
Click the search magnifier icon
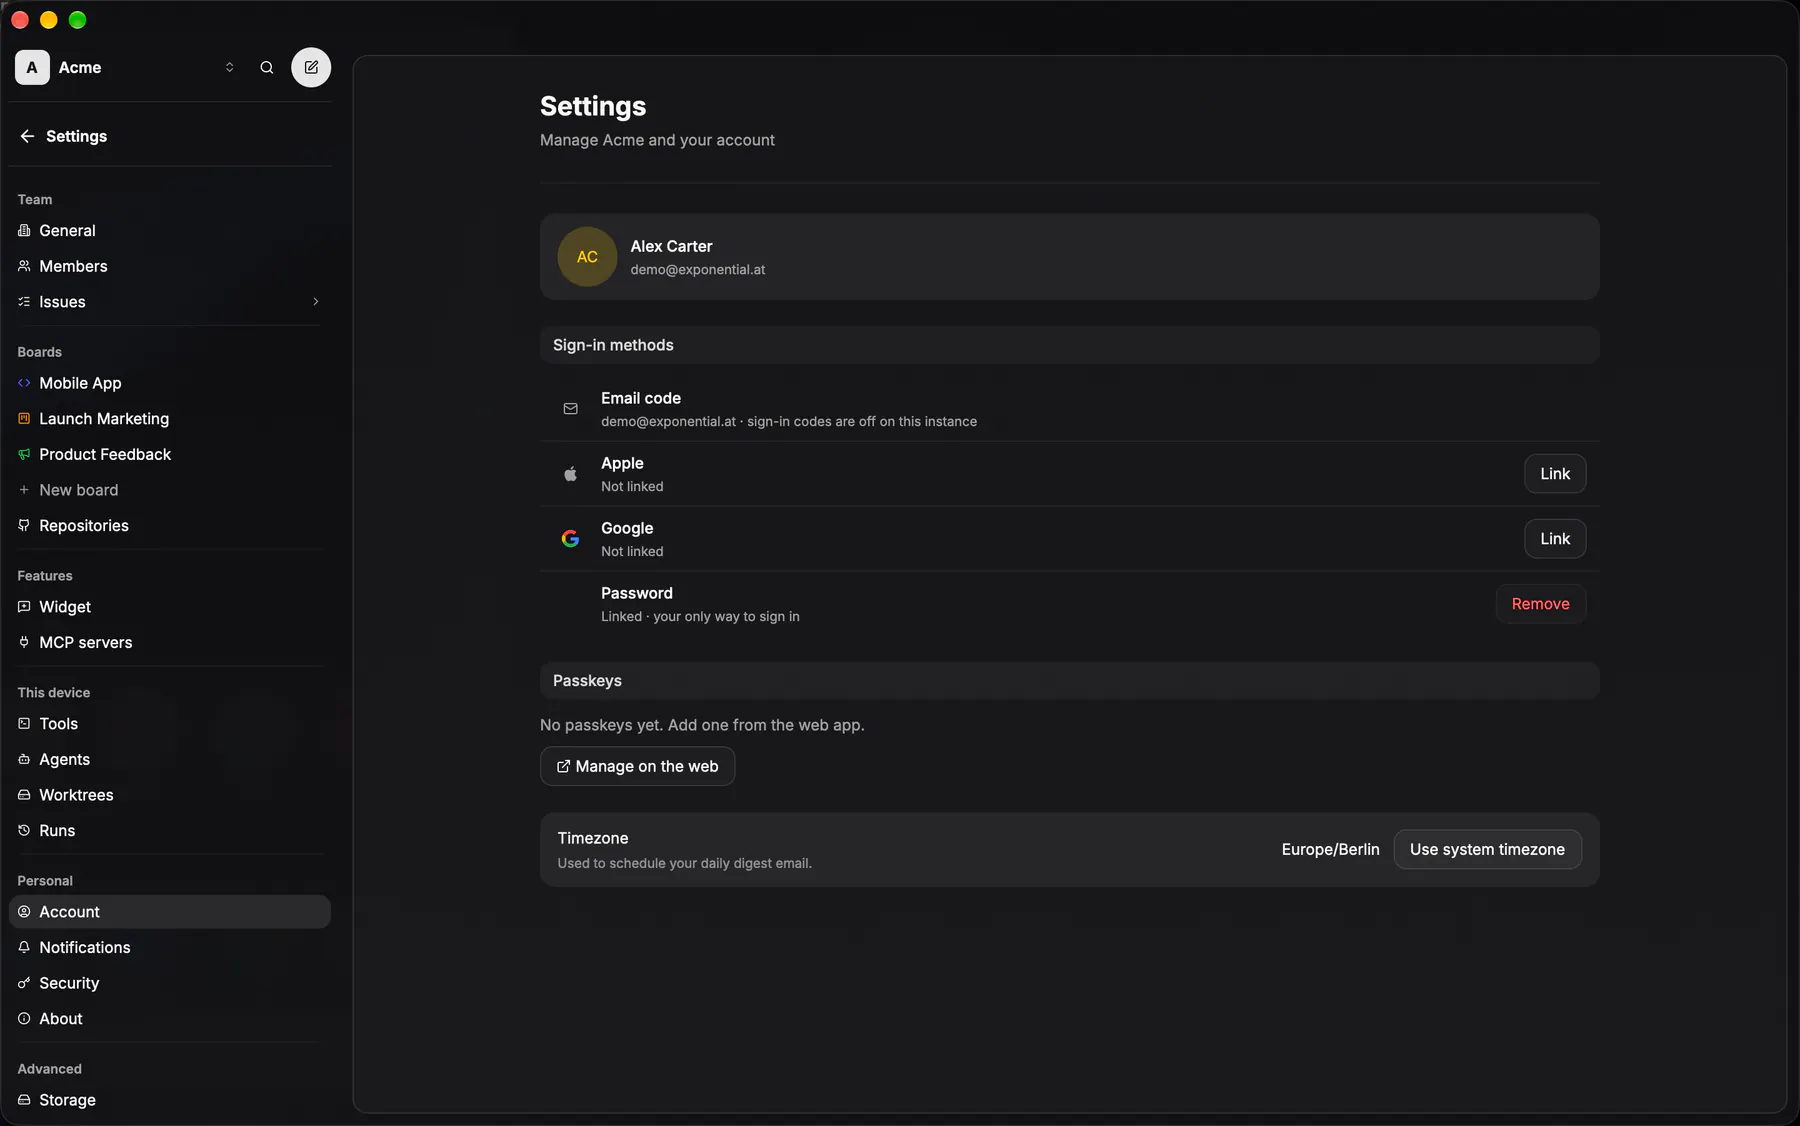(267, 68)
